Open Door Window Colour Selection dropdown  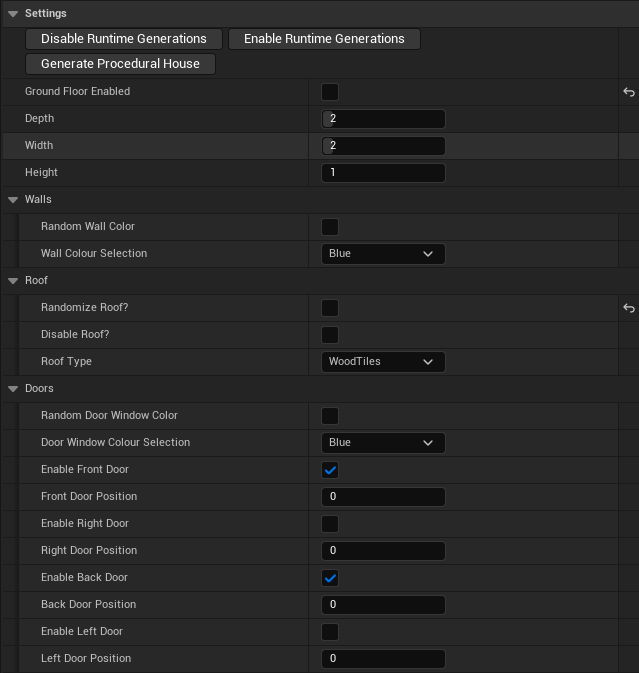point(383,443)
